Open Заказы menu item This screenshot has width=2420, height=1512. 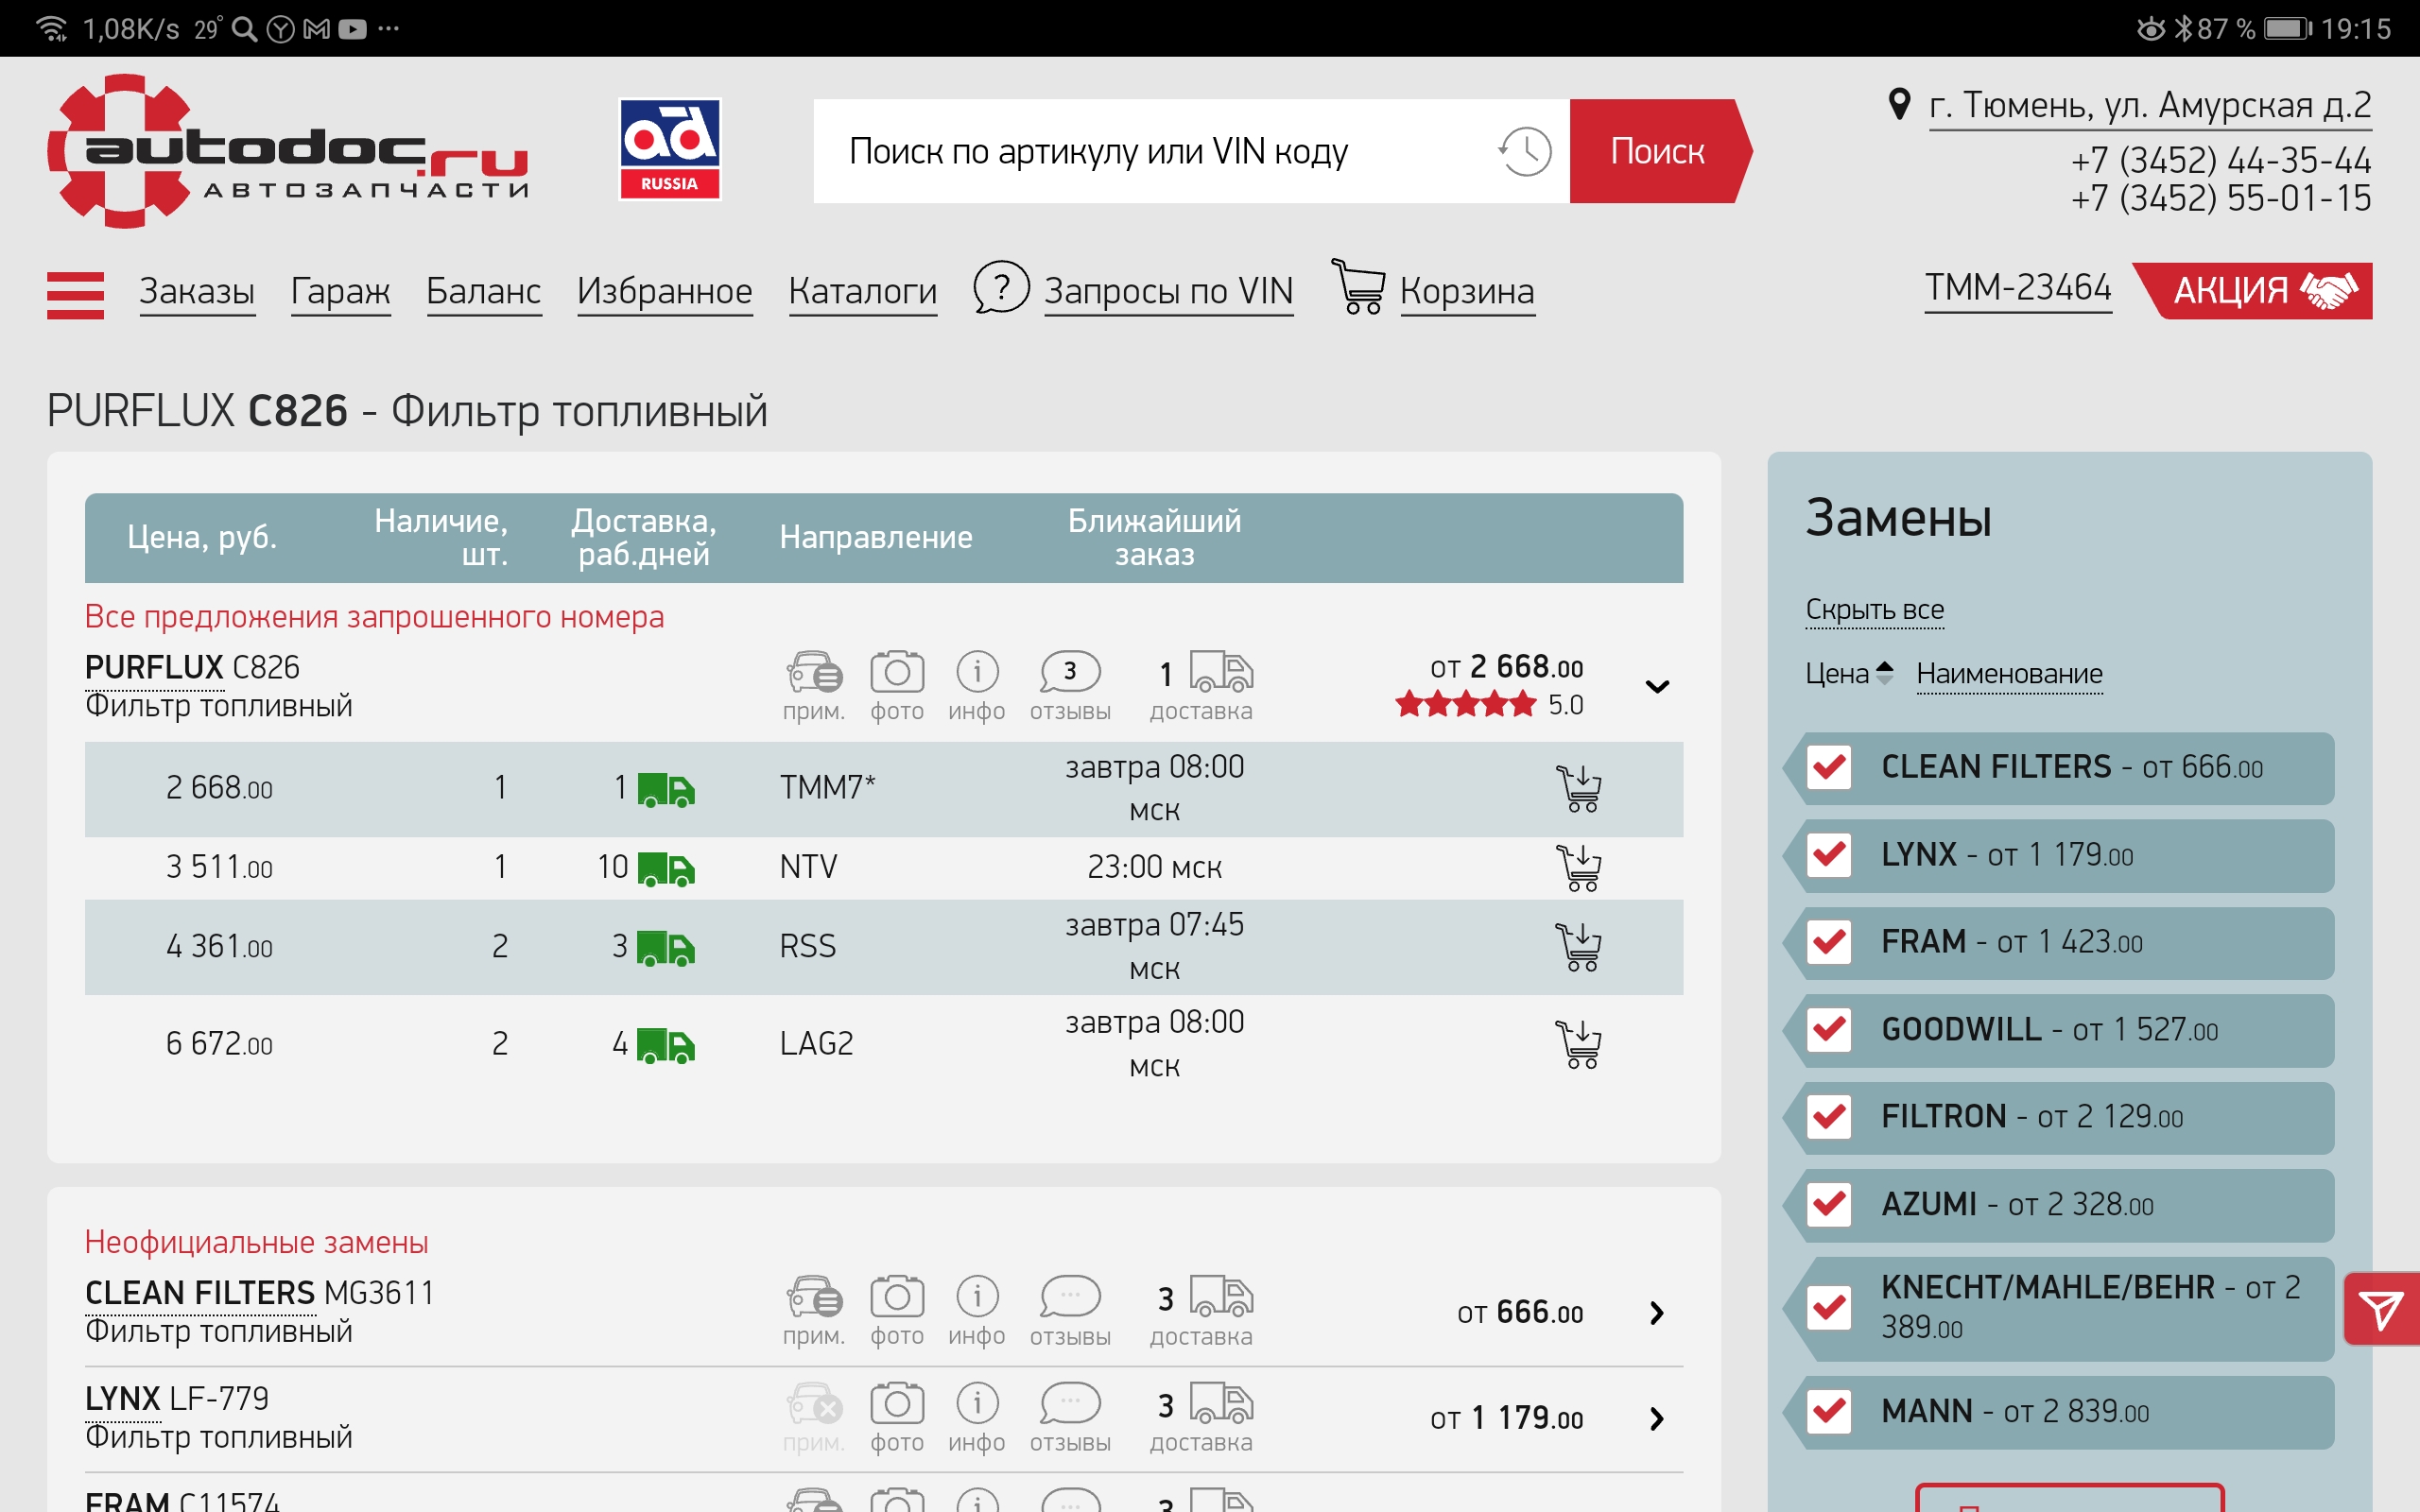click(x=197, y=291)
